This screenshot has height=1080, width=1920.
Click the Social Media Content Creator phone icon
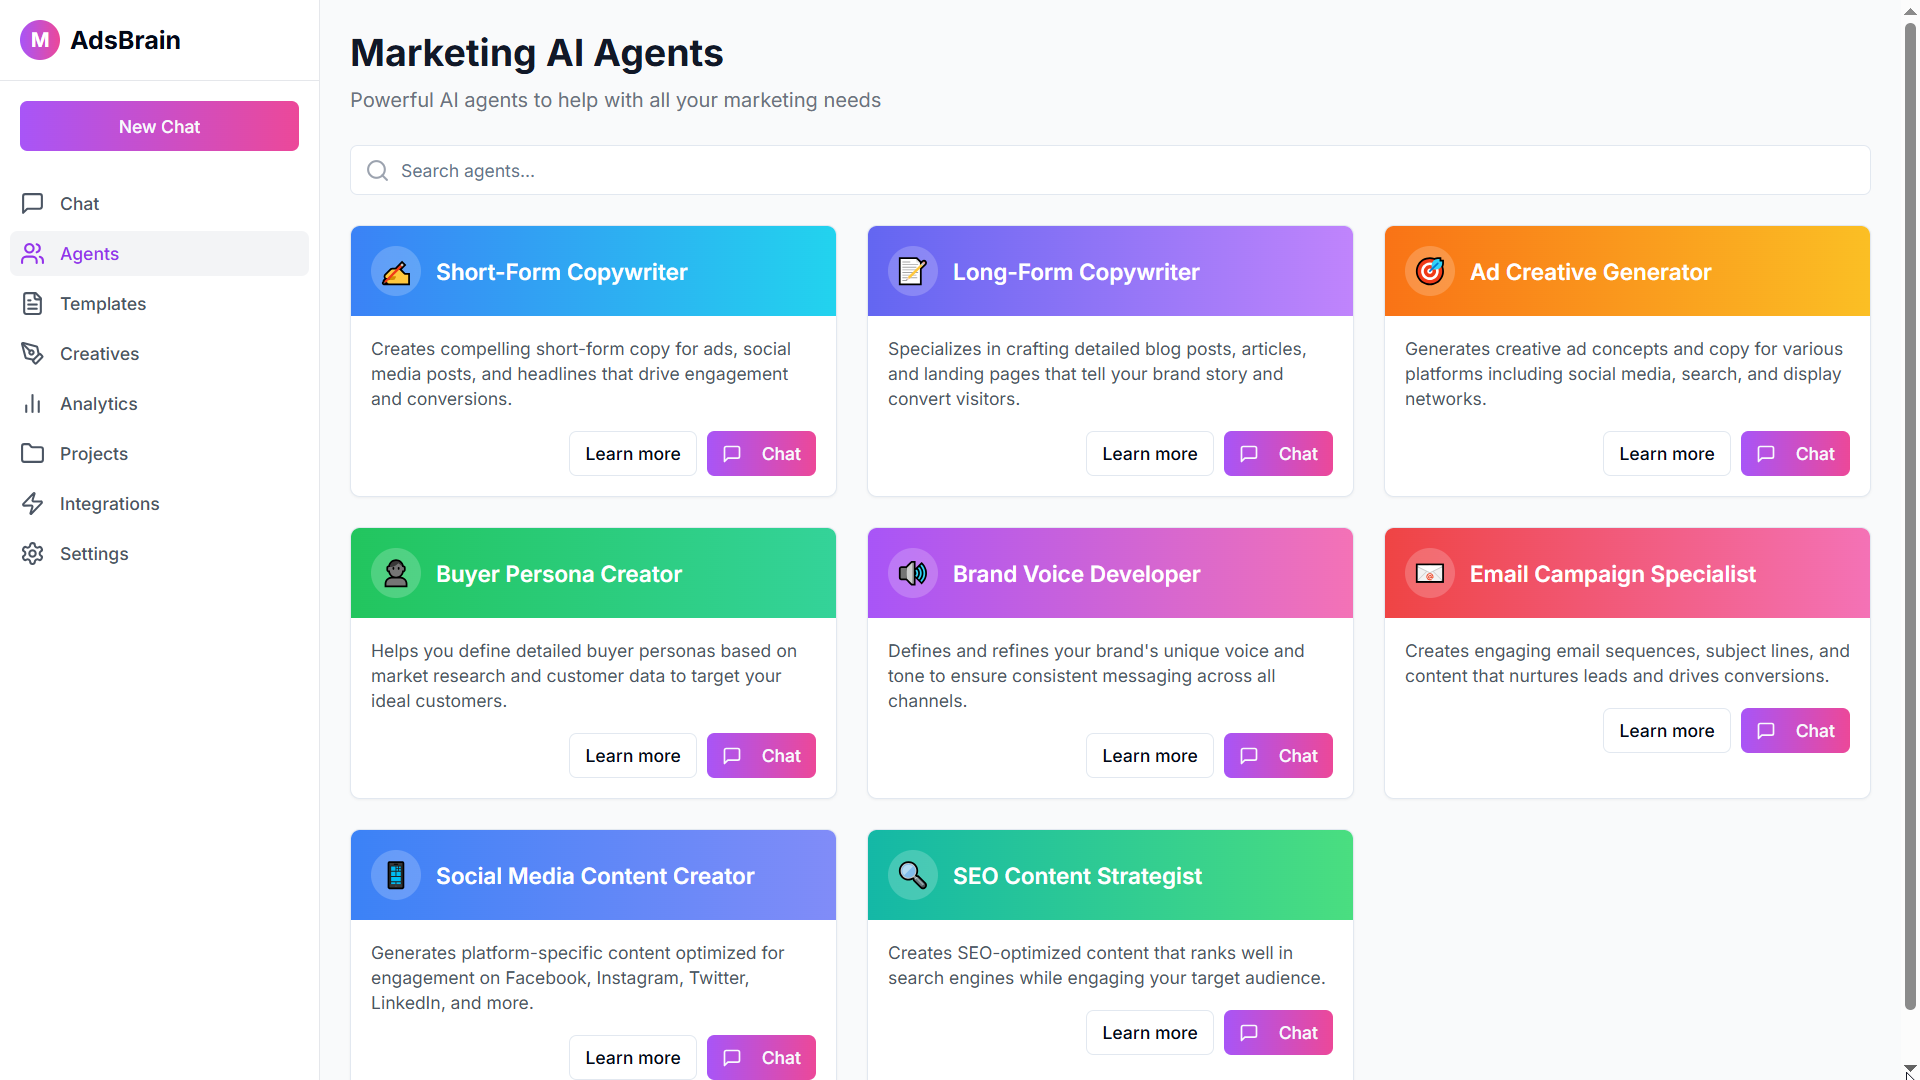(396, 876)
